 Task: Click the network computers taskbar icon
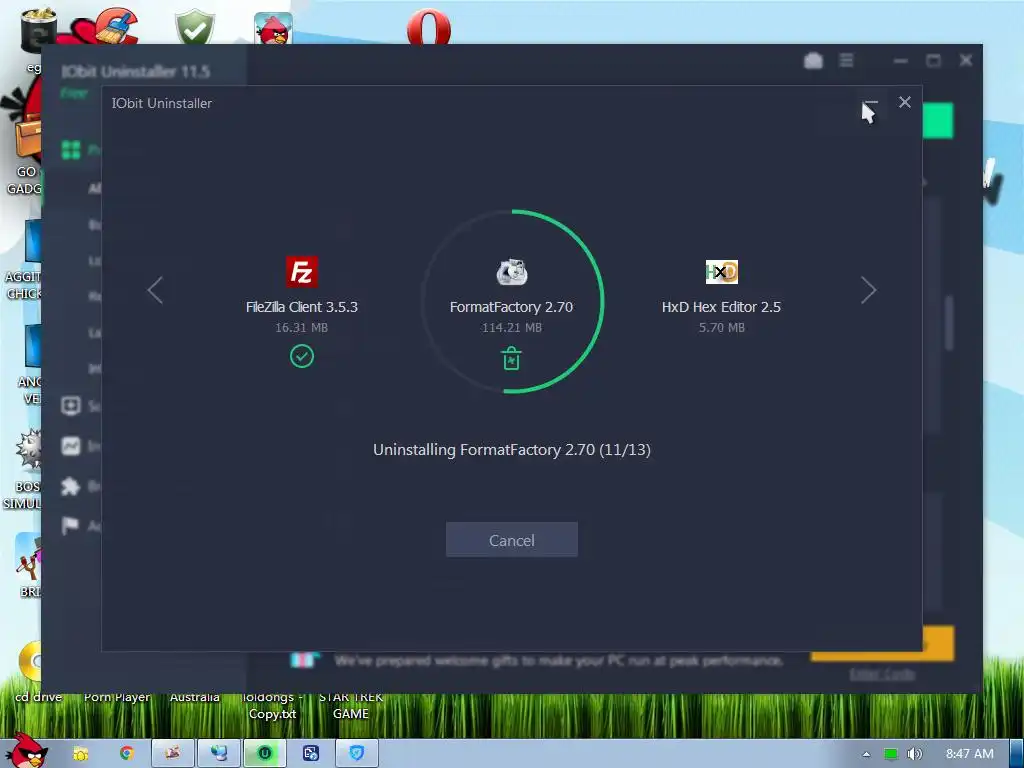pos(219,753)
